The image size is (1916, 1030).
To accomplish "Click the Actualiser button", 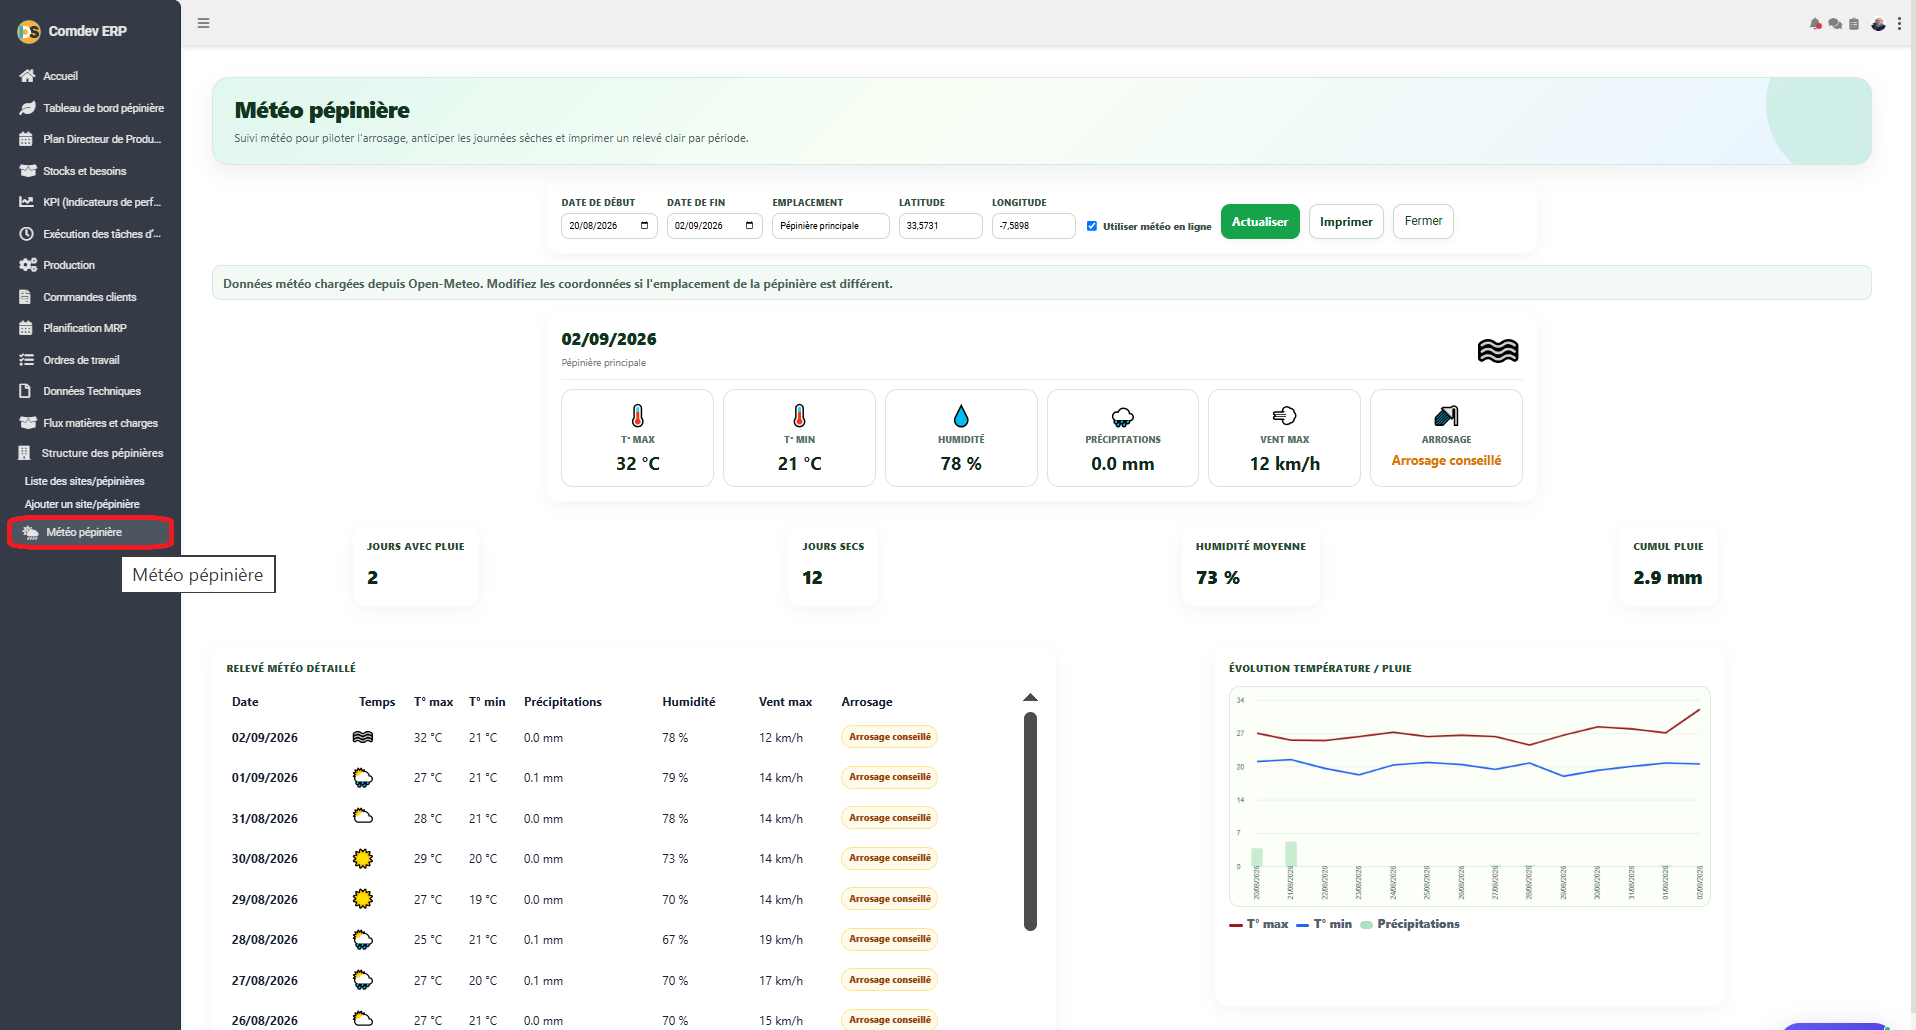I will [x=1260, y=222].
